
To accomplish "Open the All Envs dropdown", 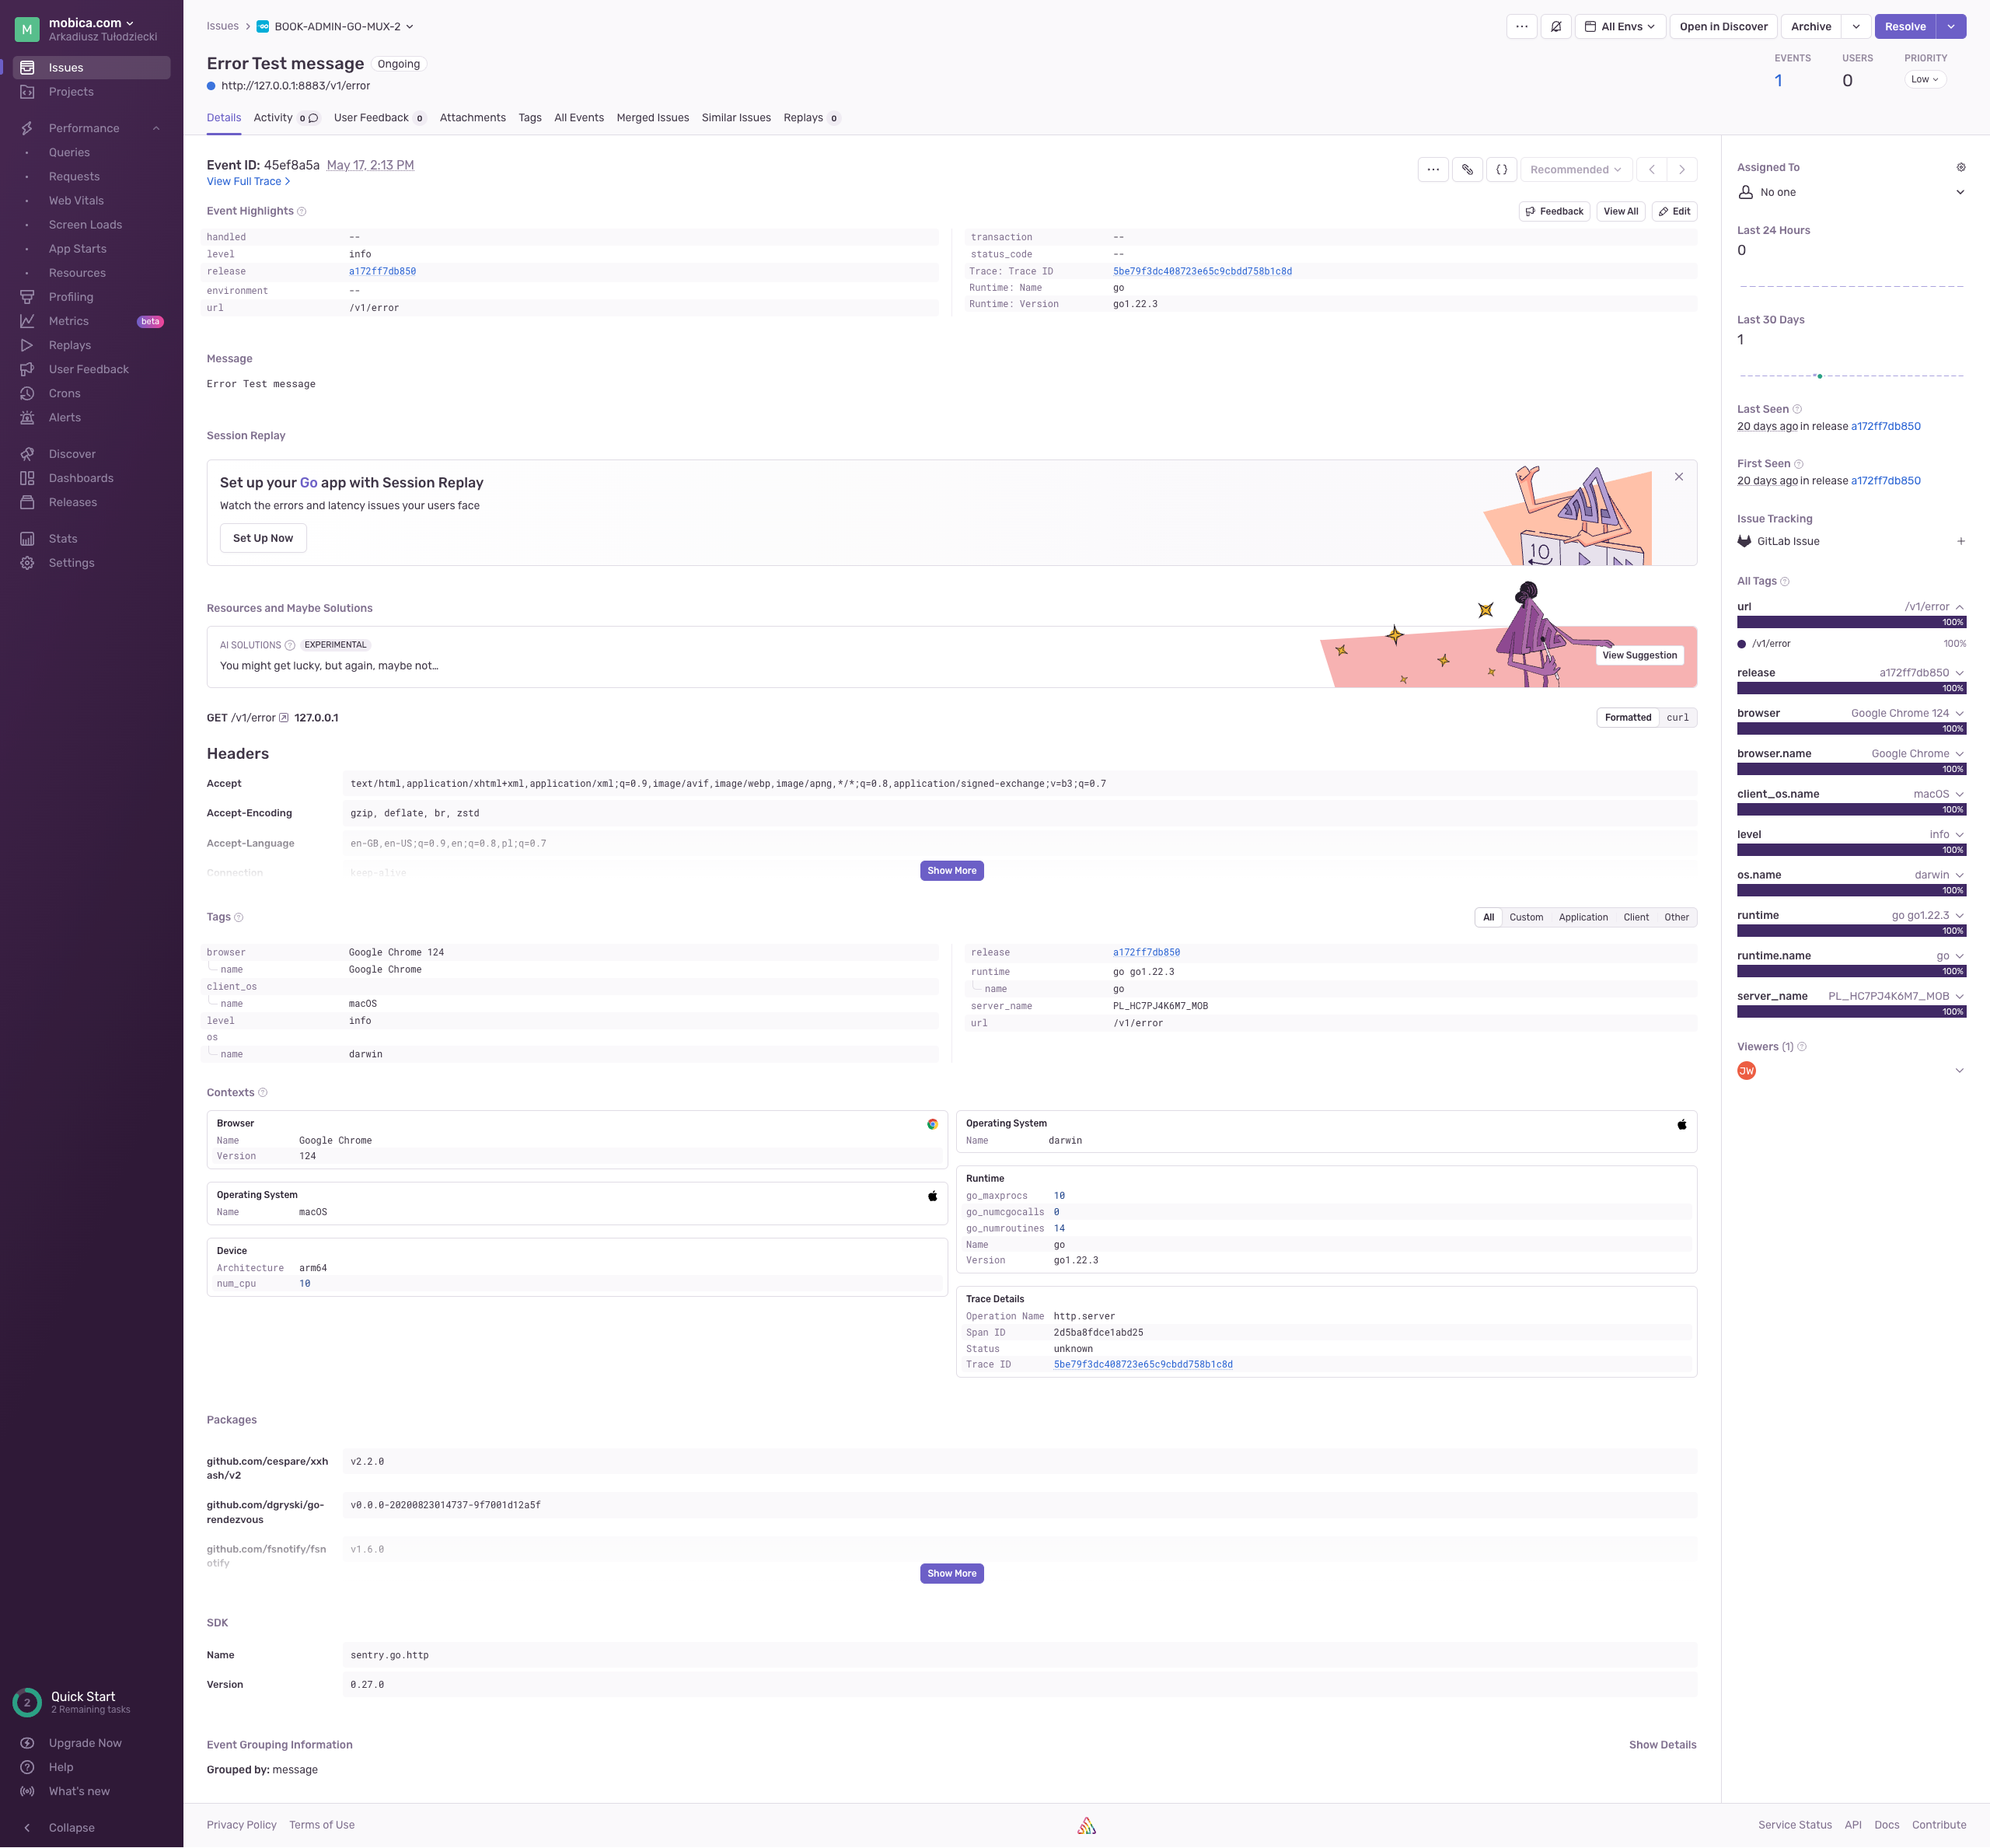I will (x=1619, y=27).
